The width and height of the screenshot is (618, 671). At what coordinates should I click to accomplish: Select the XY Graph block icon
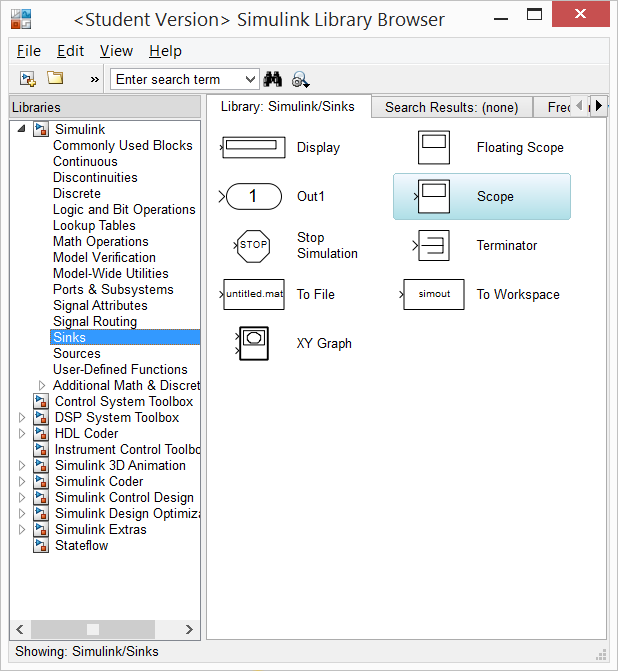[x=253, y=343]
